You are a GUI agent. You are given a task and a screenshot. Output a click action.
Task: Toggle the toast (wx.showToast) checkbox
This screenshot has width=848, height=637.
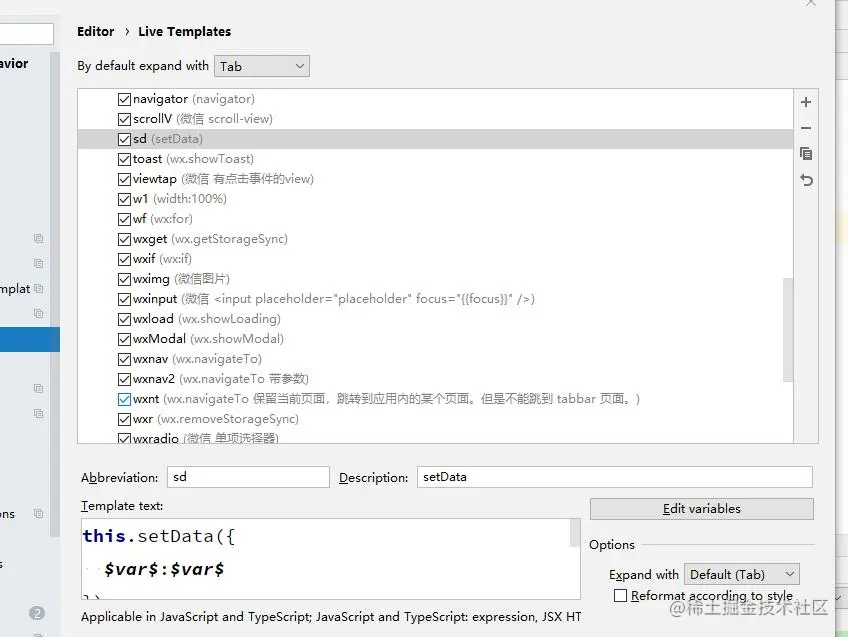tap(124, 159)
